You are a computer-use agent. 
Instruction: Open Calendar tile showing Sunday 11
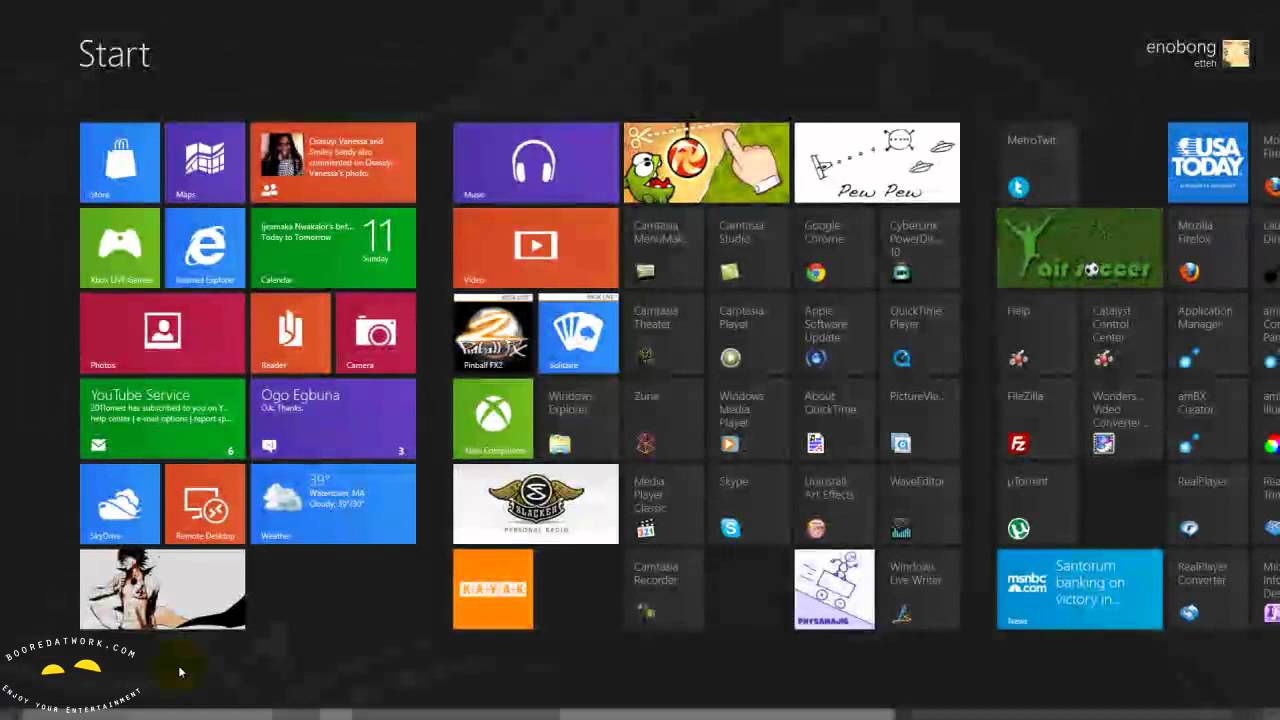(333, 248)
